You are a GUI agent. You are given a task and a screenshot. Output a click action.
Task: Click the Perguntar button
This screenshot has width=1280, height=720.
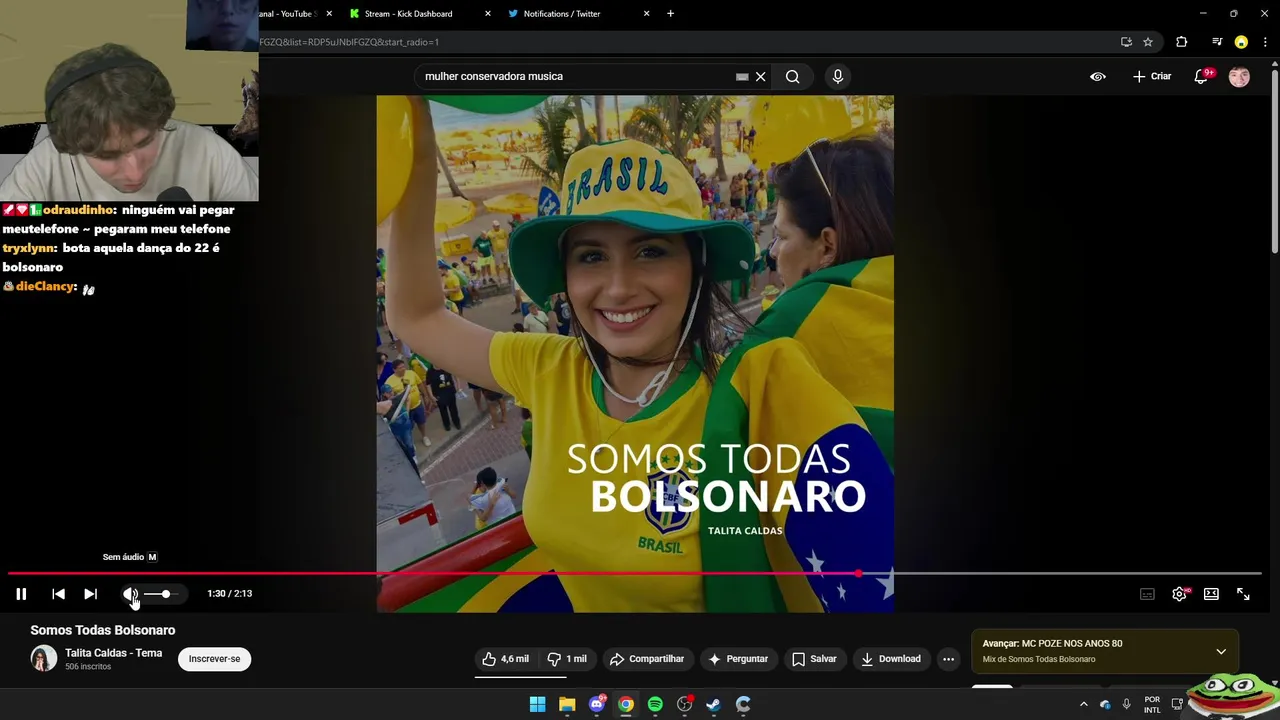[738, 659]
